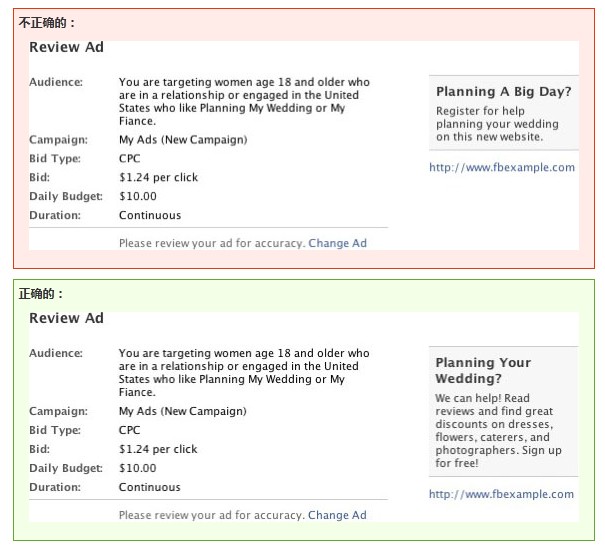The width and height of the screenshot is (605, 549).
Task: Open fbexample.com URL under Planning Your Wedding
Action: click(502, 494)
